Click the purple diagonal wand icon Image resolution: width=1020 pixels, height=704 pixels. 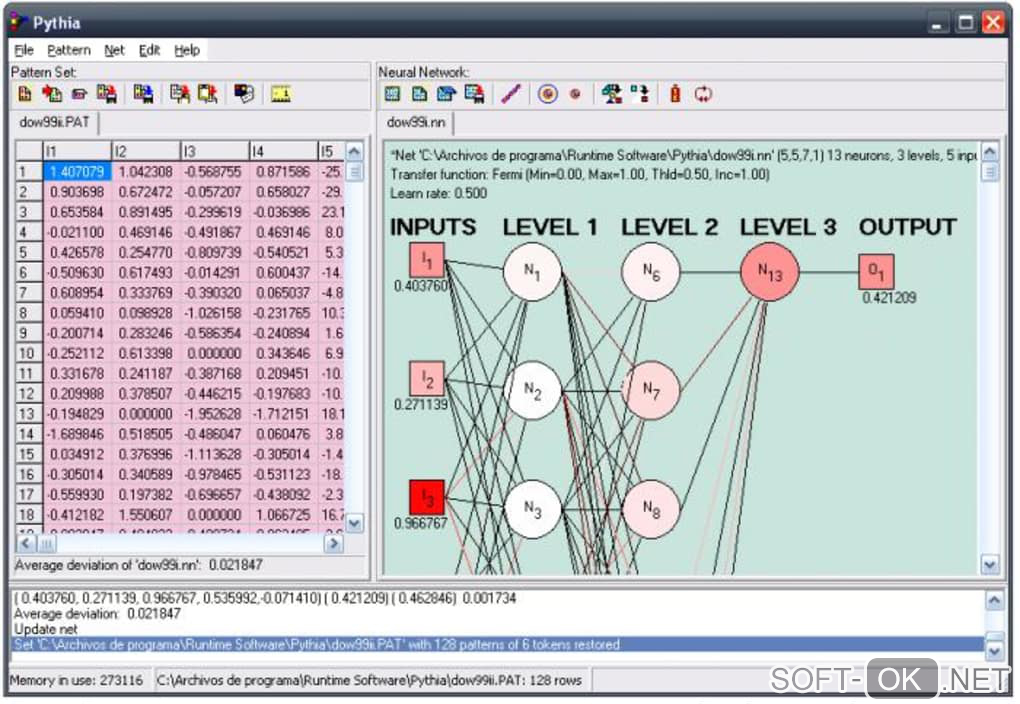pyautogui.click(x=511, y=94)
